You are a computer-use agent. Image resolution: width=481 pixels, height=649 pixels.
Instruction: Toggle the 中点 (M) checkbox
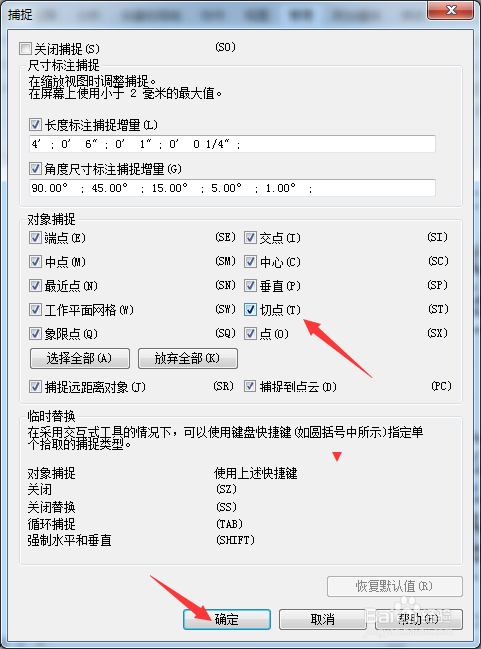click(35, 262)
